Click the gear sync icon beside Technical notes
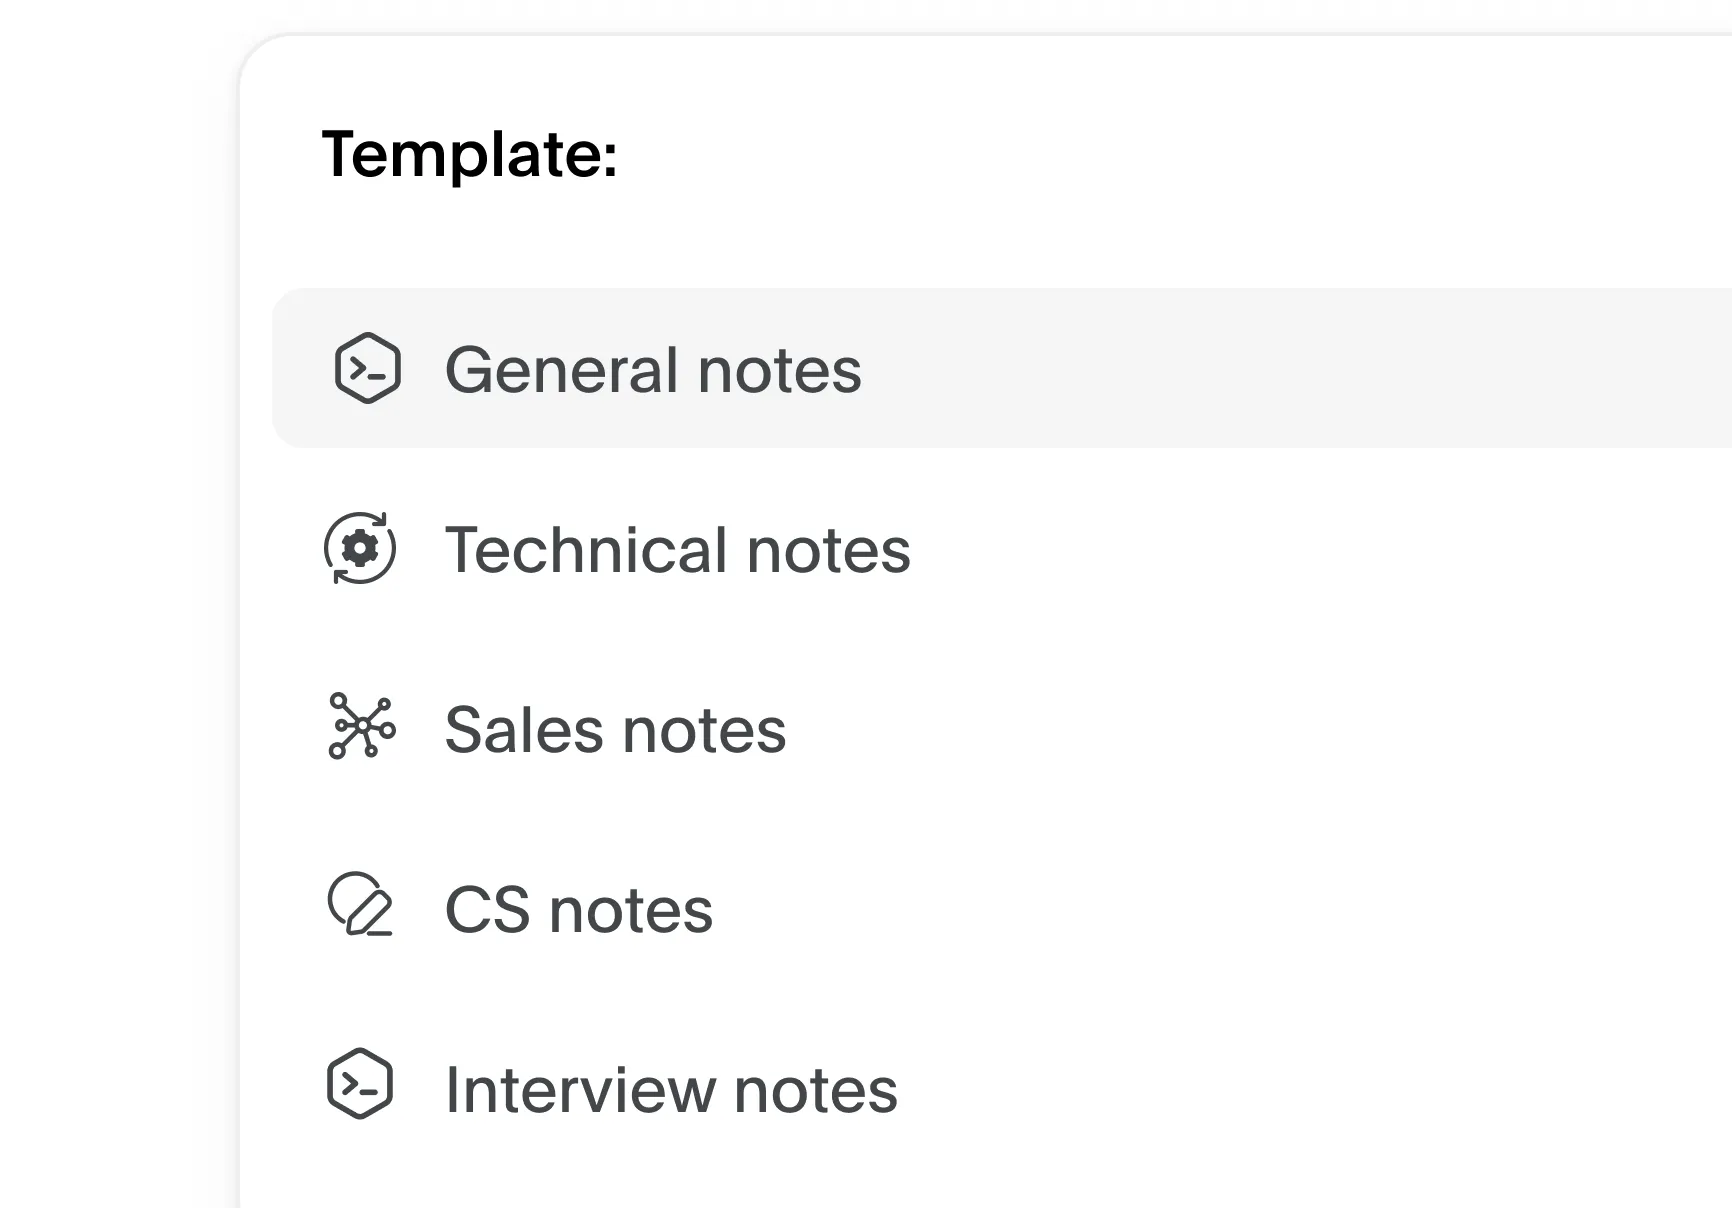1732x1208 pixels. coord(360,548)
